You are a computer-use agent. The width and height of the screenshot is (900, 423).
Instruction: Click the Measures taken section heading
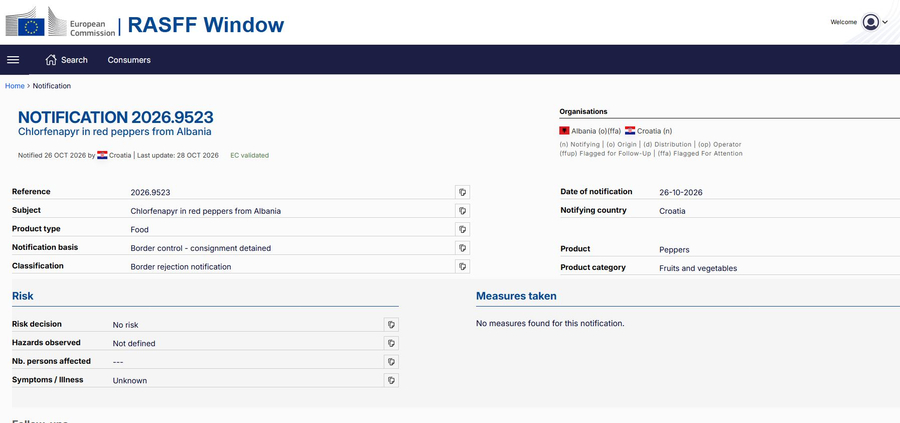pyautogui.click(x=516, y=296)
